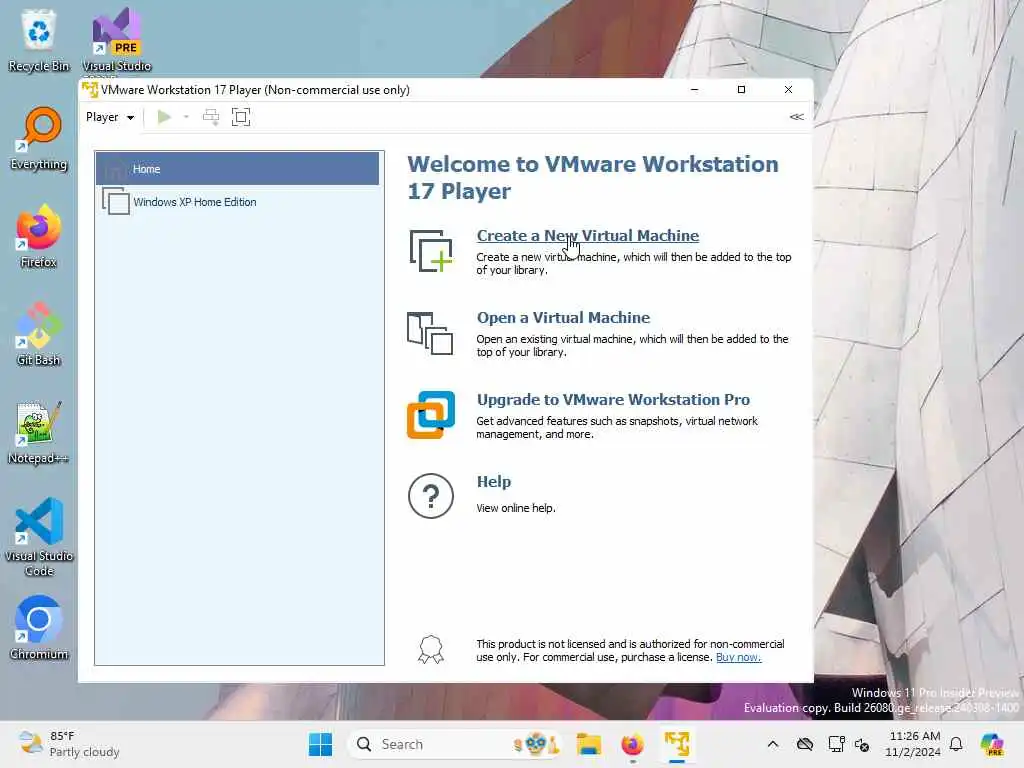Image resolution: width=1024 pixels, height=768 pixels.
Task: Open the Help link
Action: [x=494, y=481]
